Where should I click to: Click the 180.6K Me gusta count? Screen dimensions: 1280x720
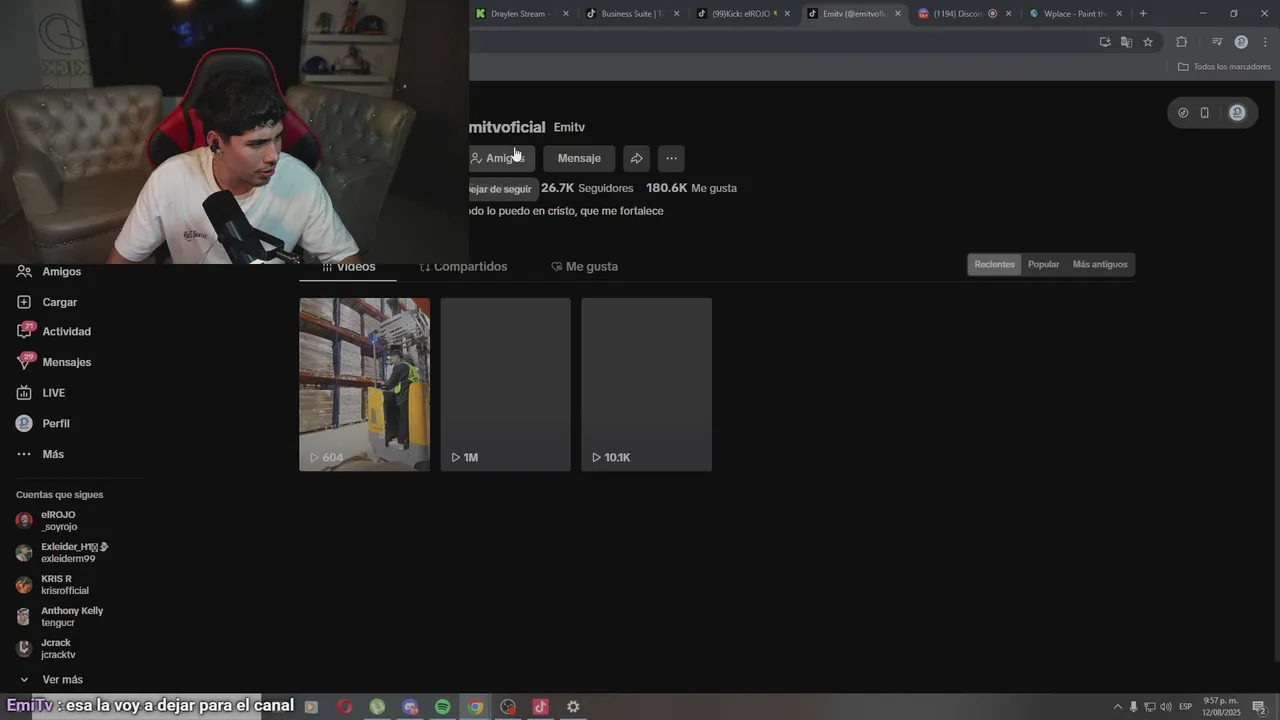click(691, 188)
